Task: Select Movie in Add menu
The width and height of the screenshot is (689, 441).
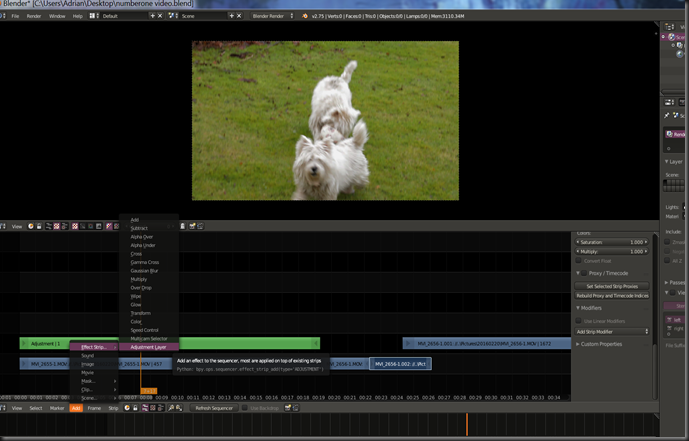Action: click(x=94, y=372)
